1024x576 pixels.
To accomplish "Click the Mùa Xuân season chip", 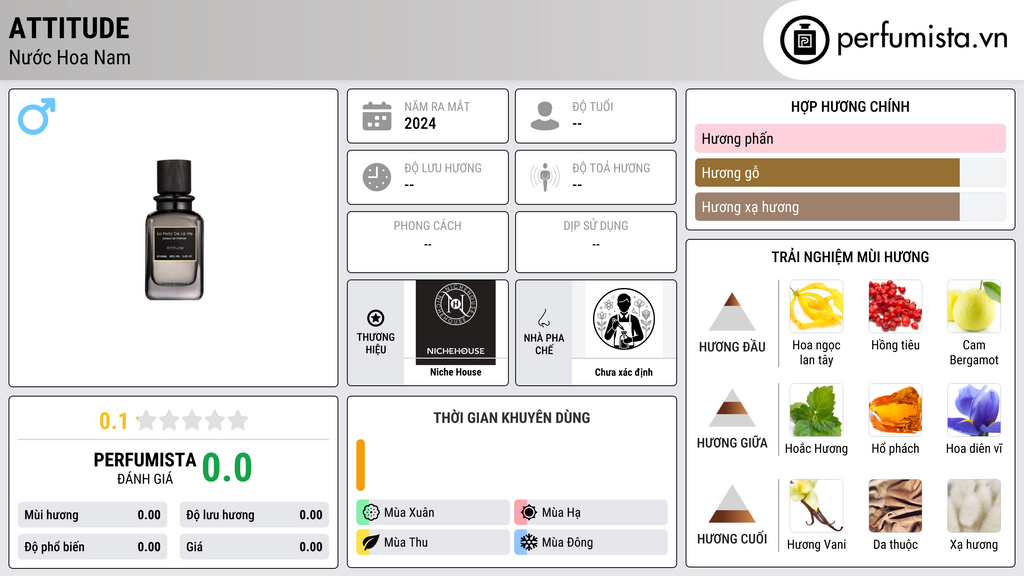I will pyautogui.click(x=433, y=513).
